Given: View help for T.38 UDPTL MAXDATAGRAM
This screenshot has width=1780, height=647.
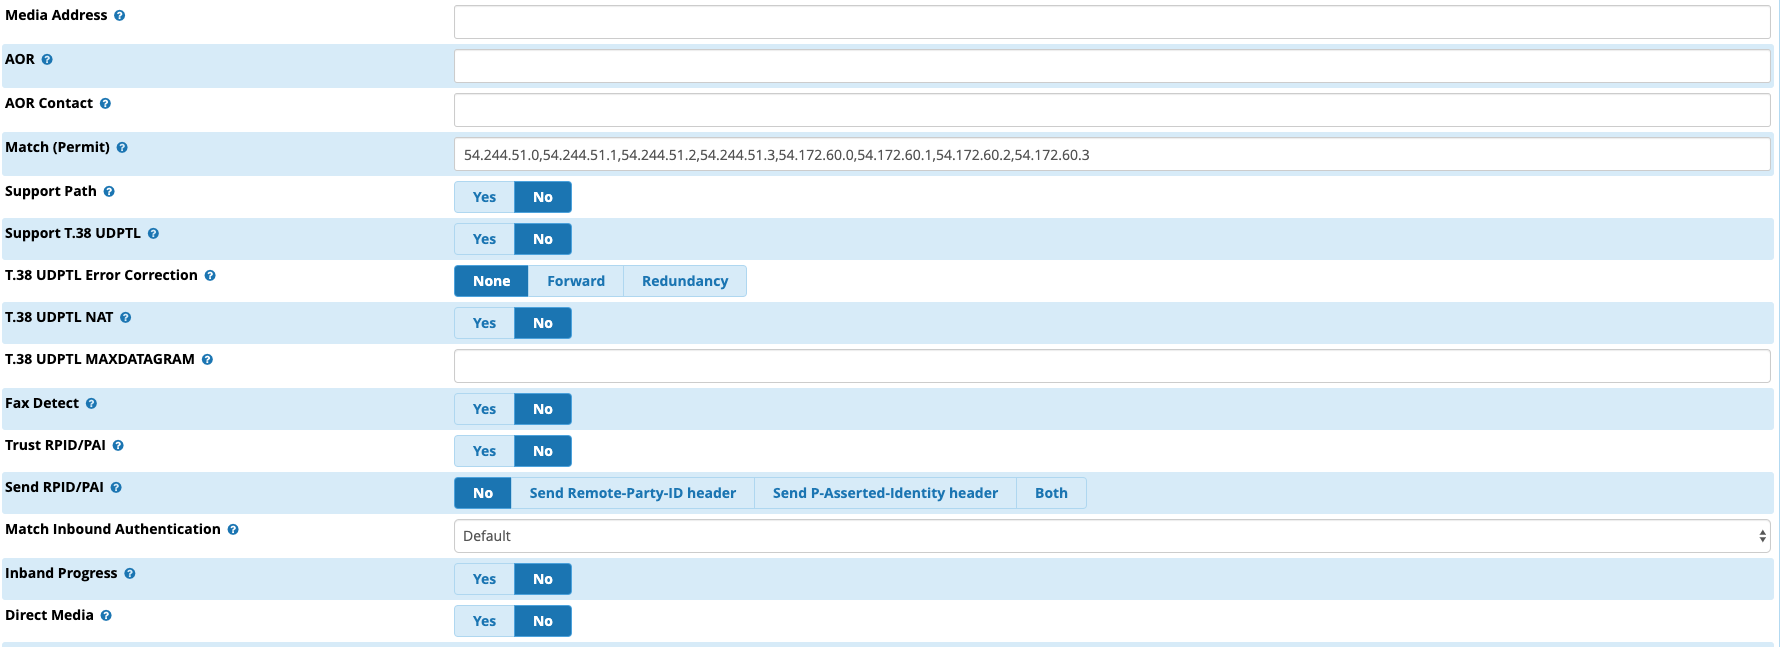Looking at the screenshot, I should pos(207,360).
